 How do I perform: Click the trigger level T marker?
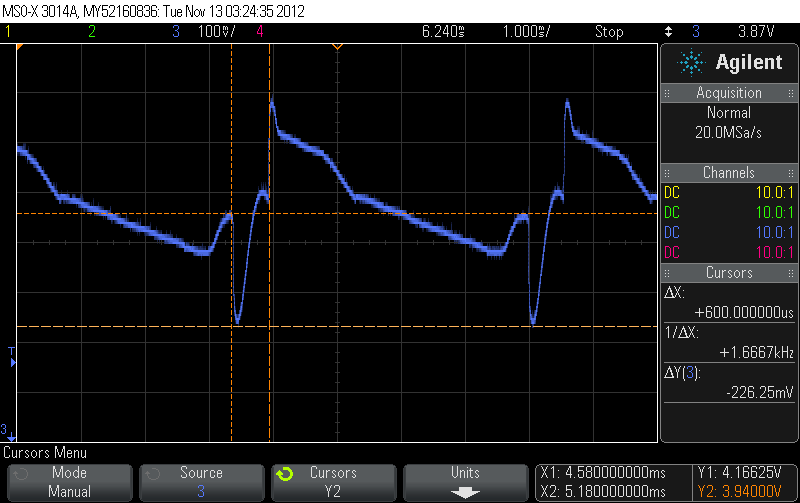(12, 357)
